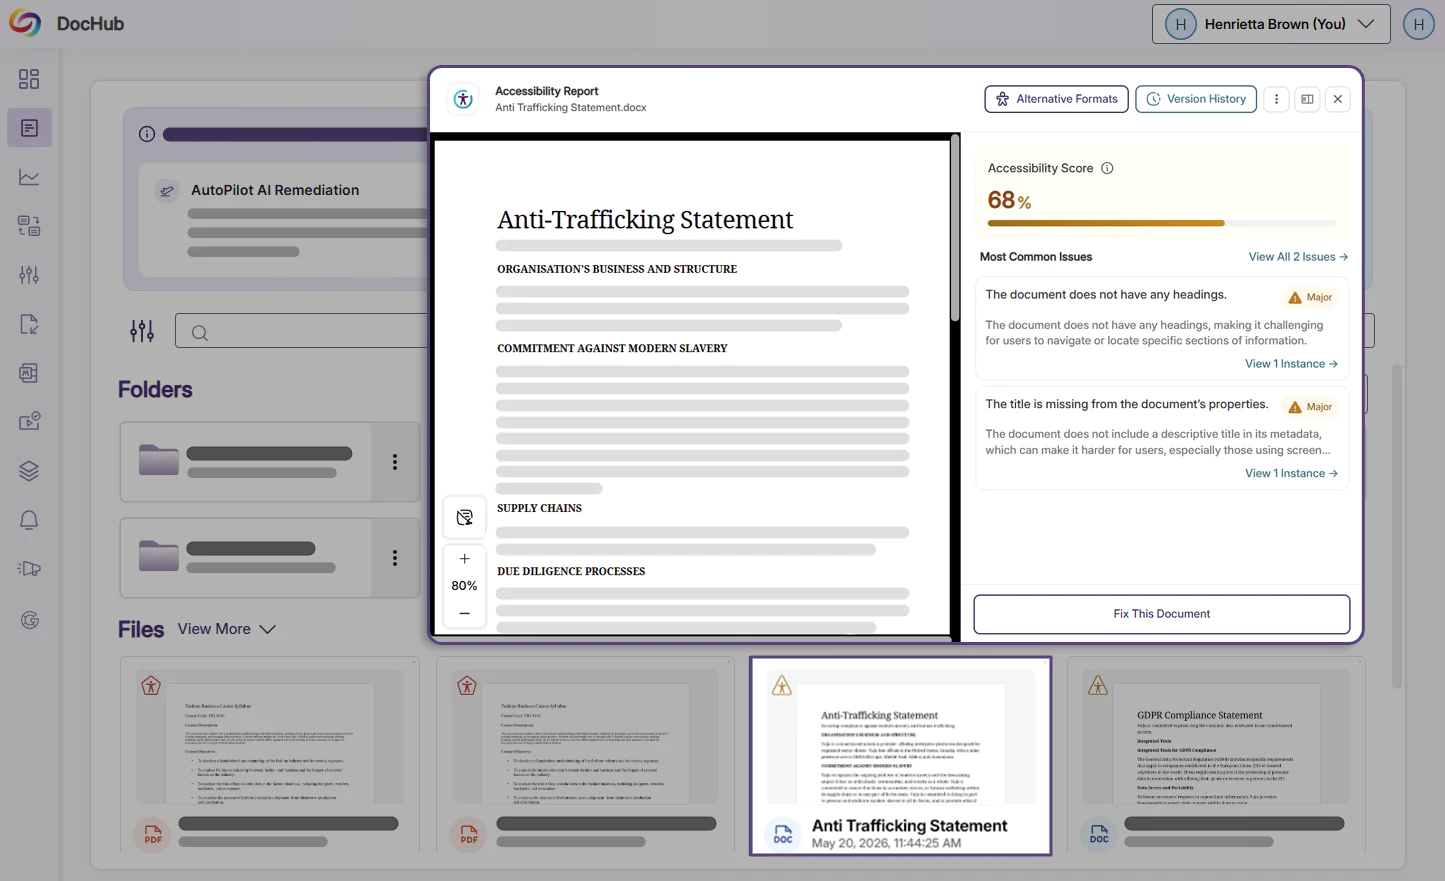
Task: Click accessibility badge on first PDF thumbnail
Action: [151, 686]
